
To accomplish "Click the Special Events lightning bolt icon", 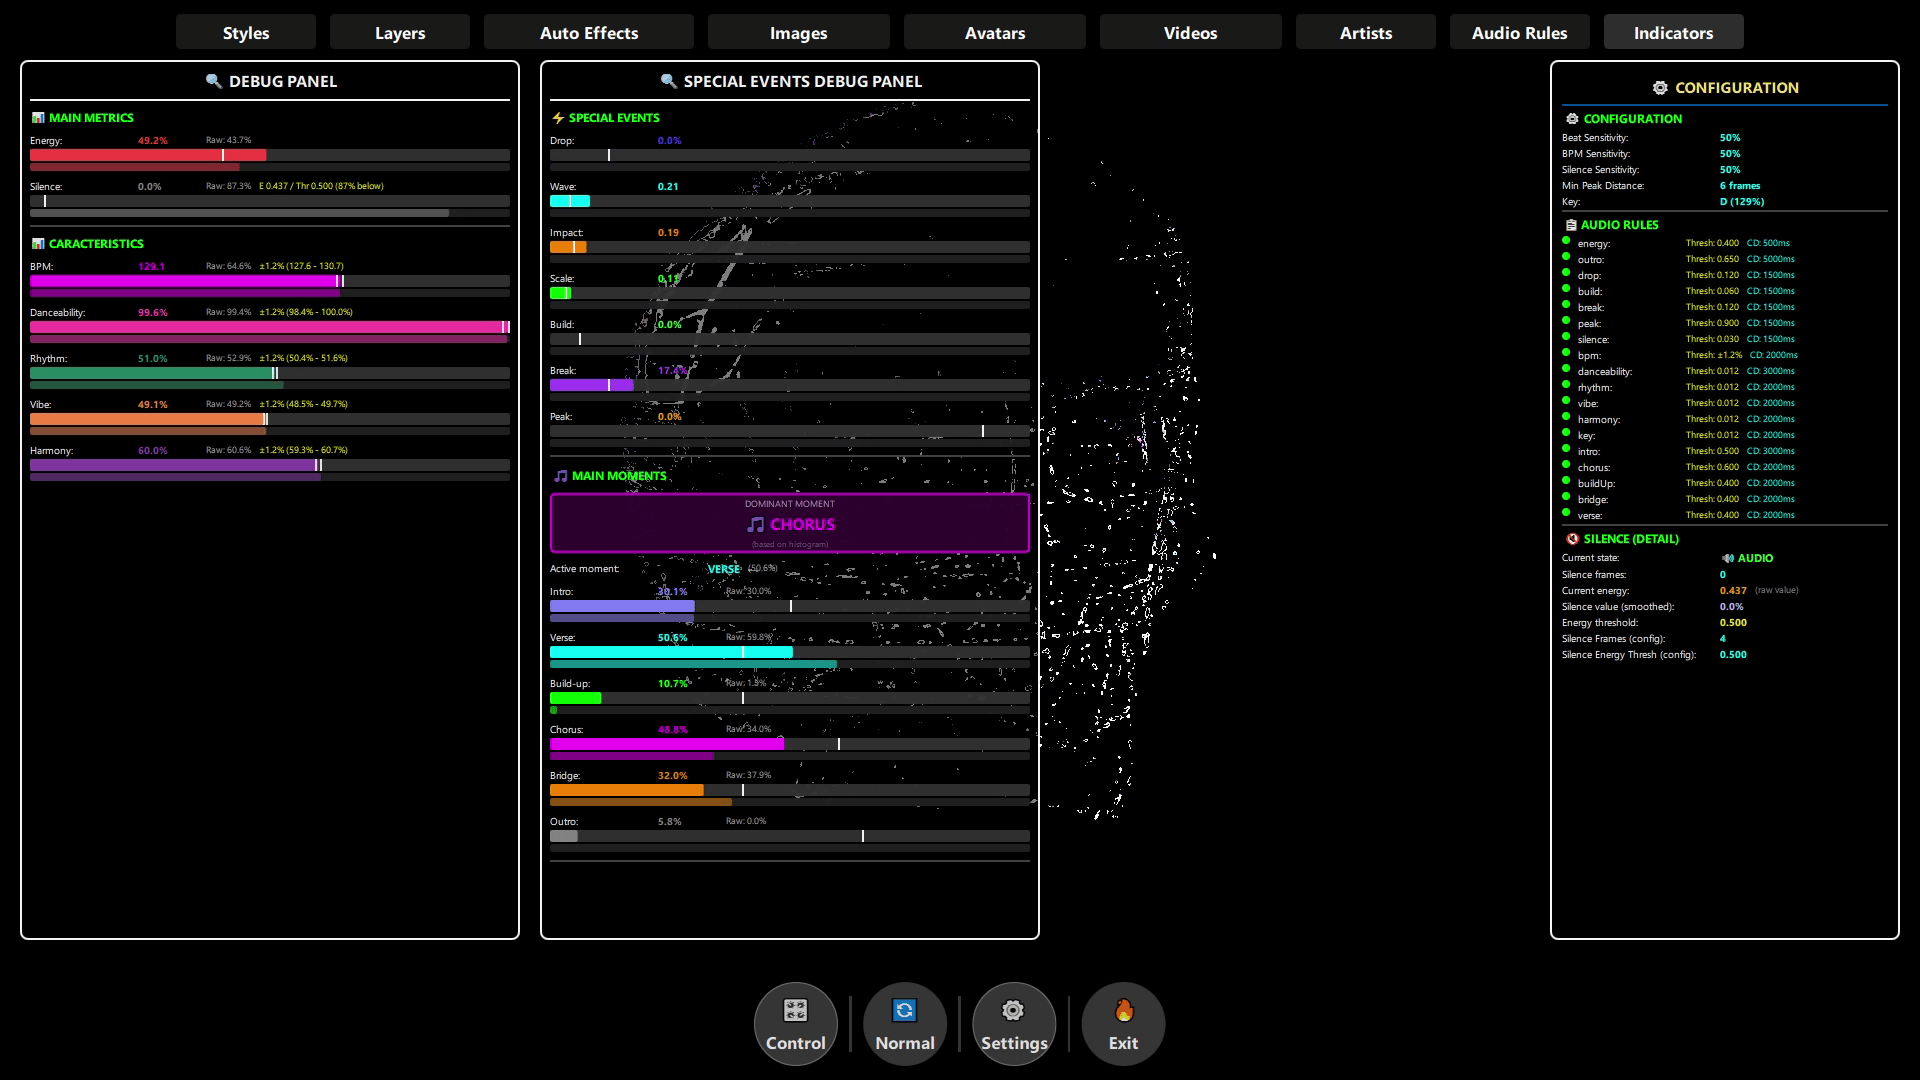I will (558, 118).
